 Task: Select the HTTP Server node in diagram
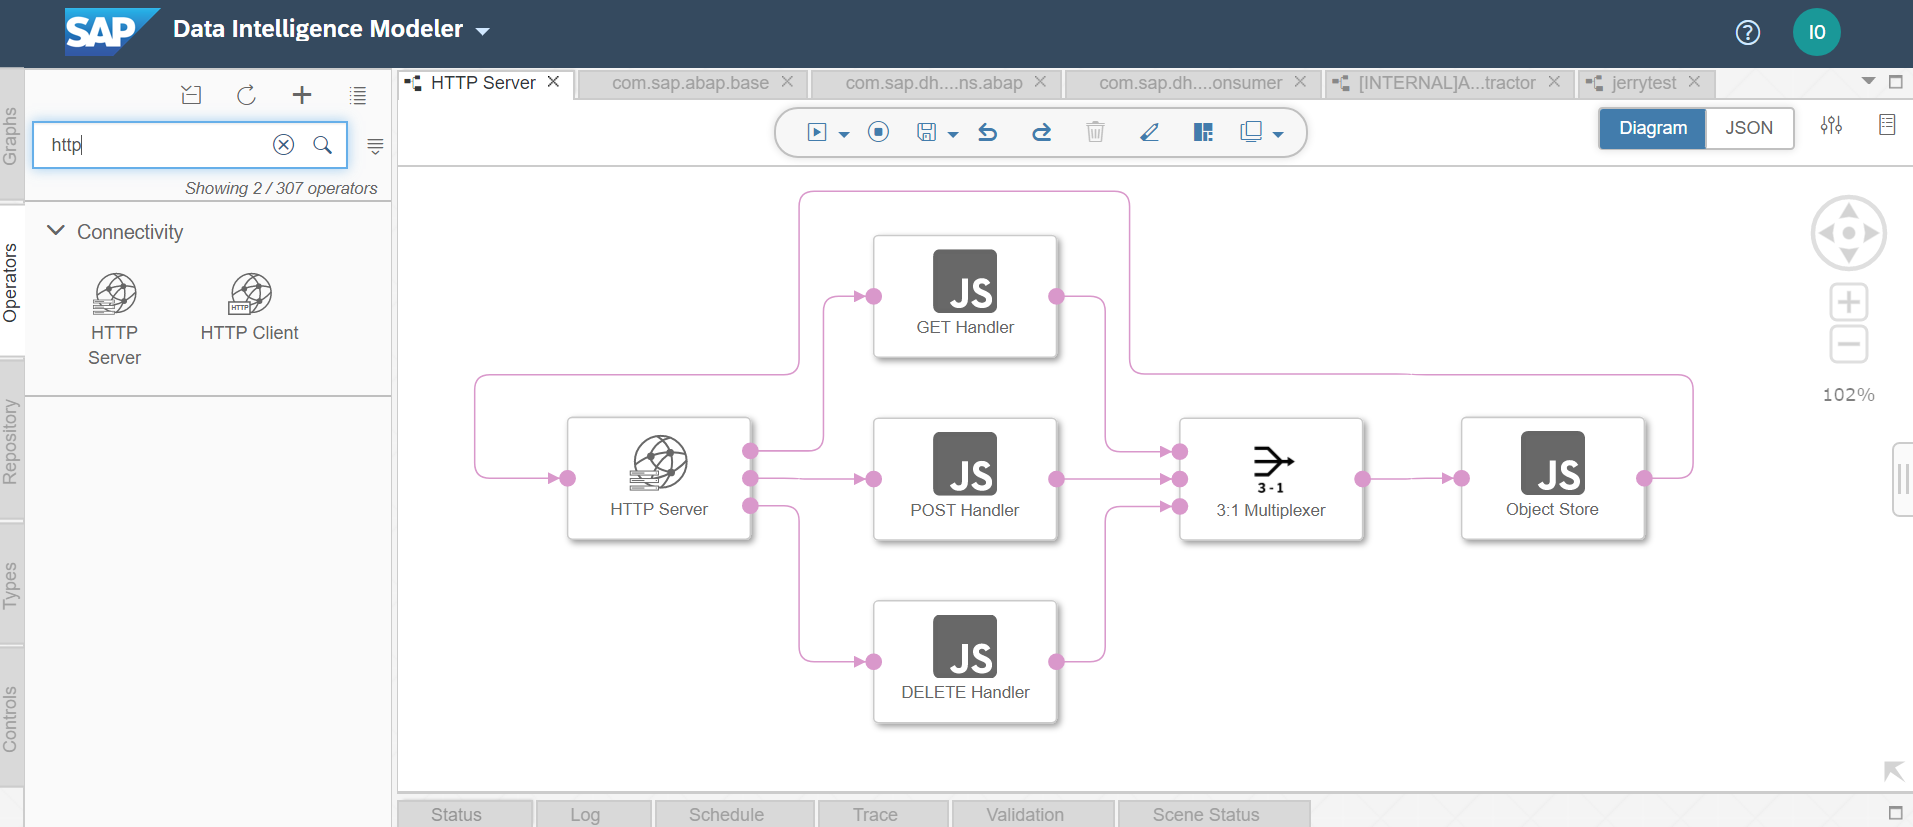click(659, 479)
